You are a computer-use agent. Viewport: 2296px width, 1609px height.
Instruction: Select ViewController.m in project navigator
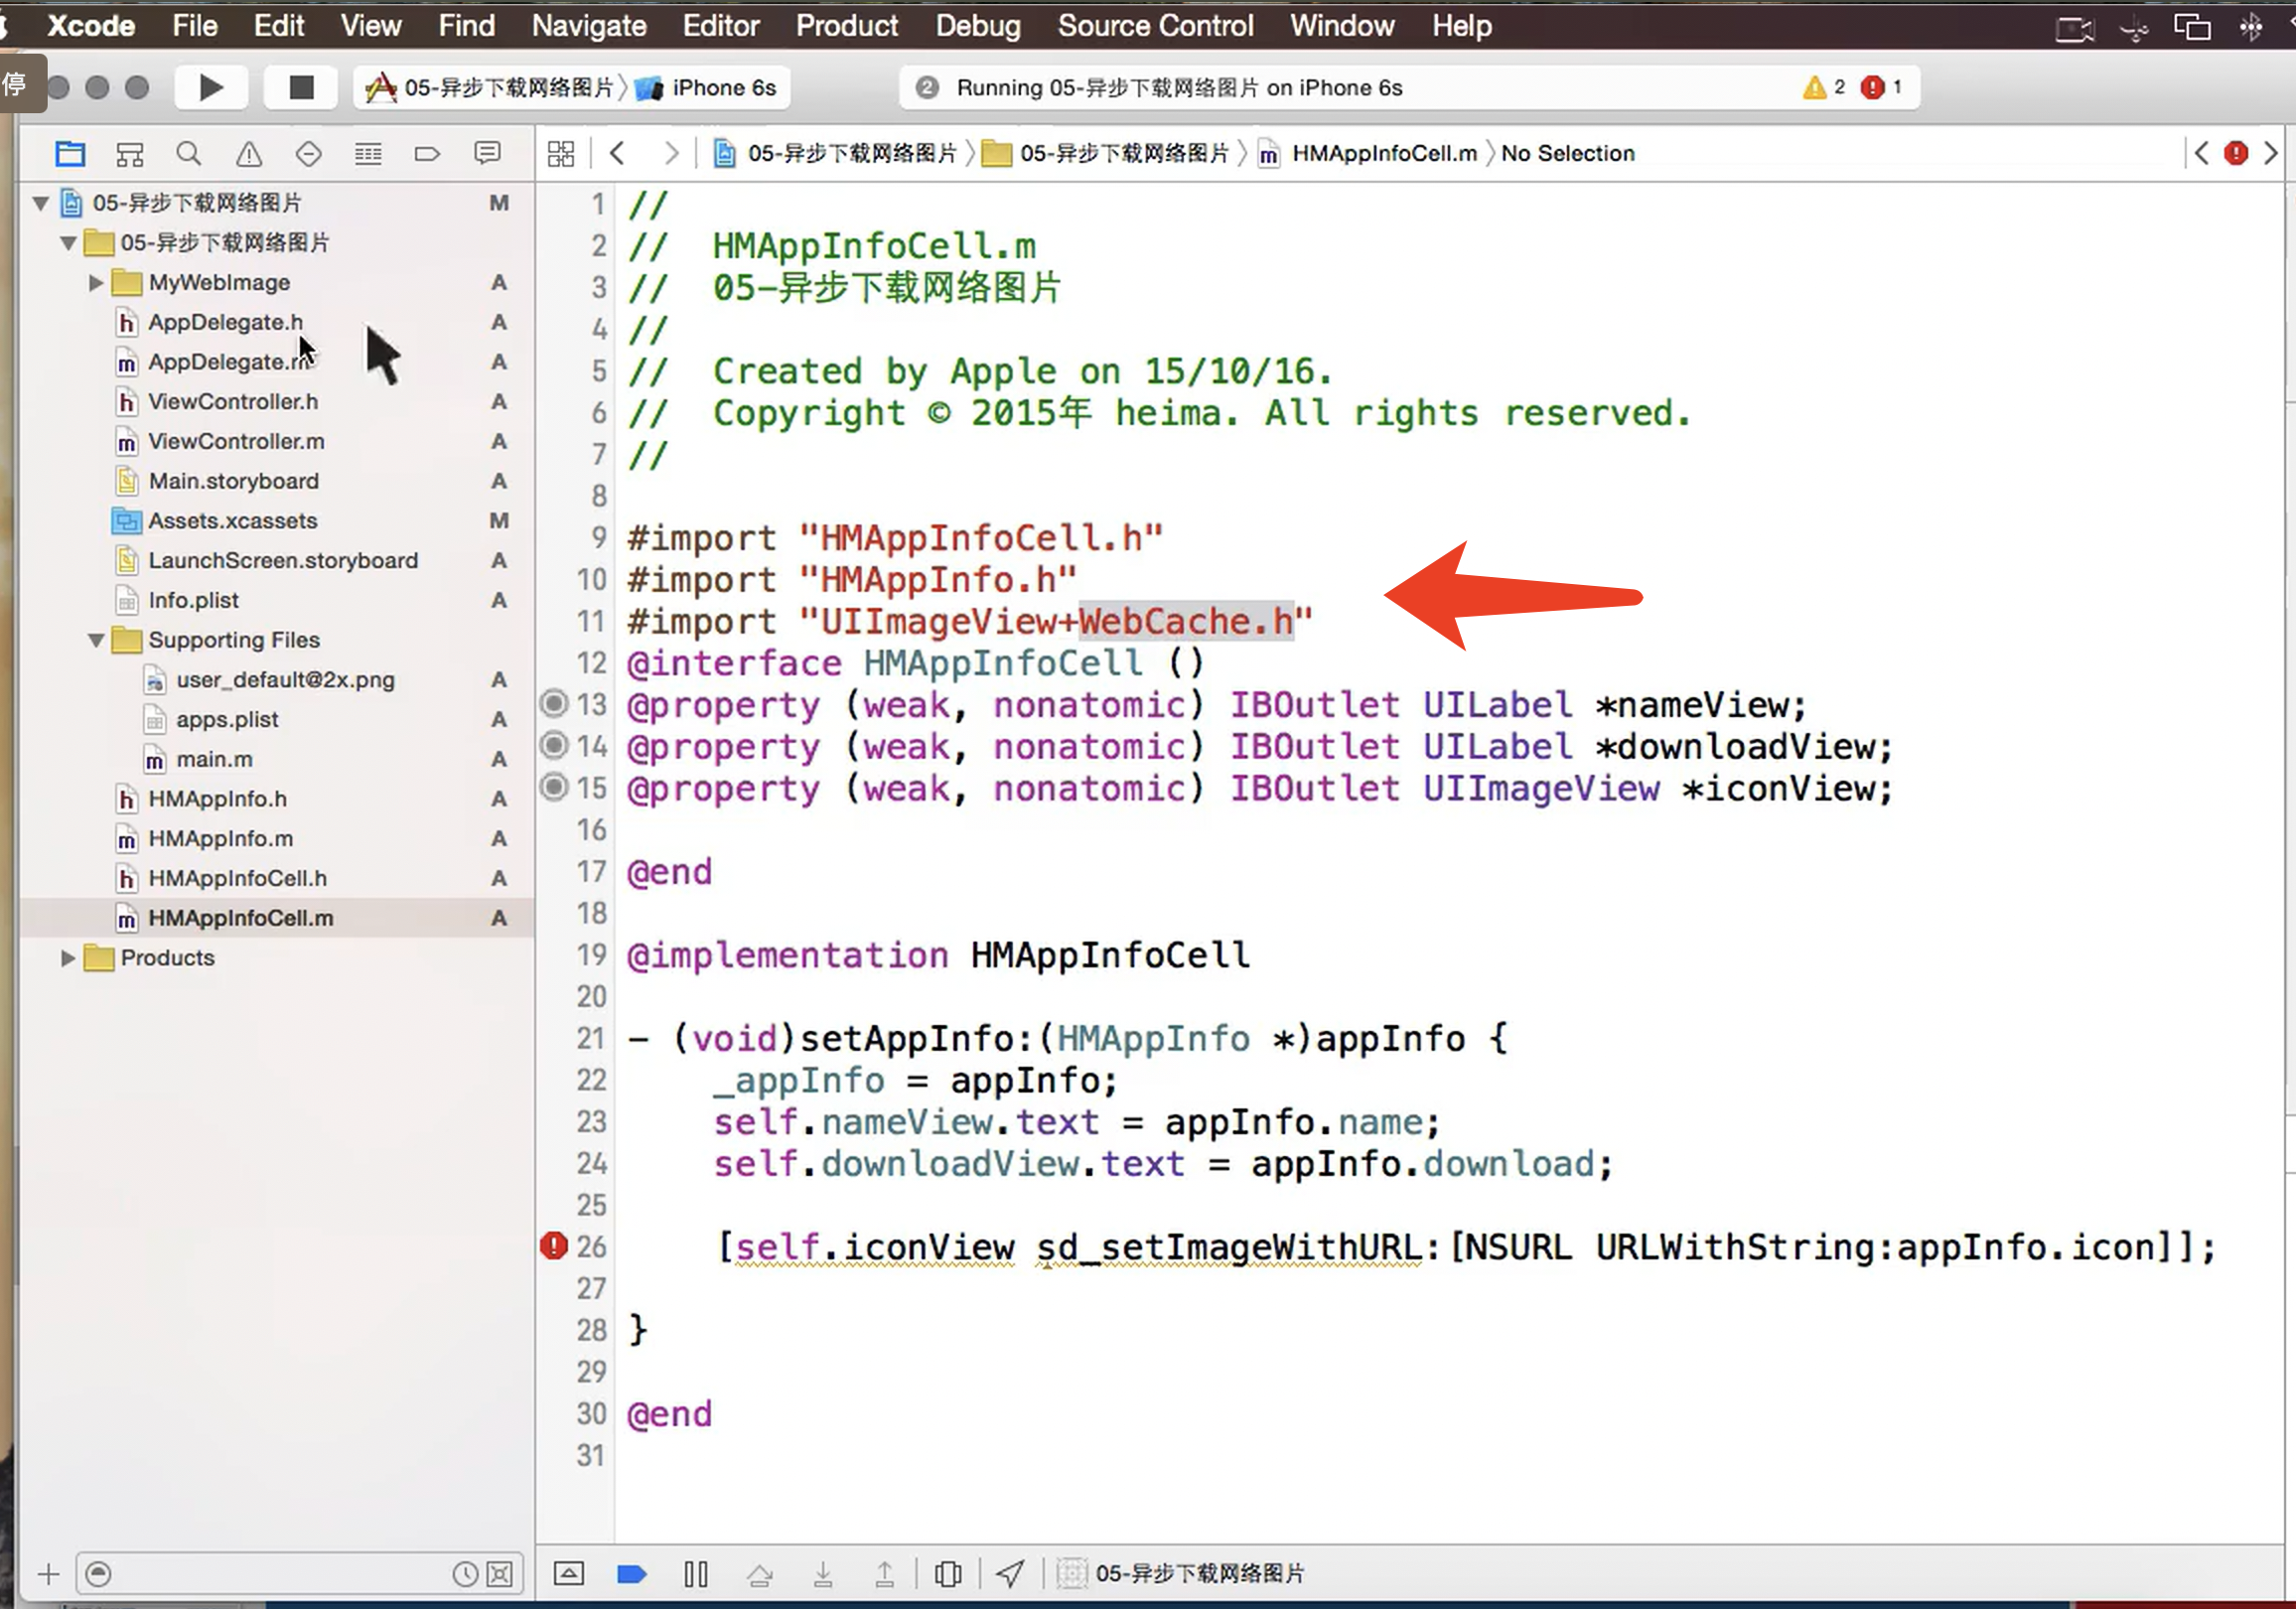click(x=236, y=442)
